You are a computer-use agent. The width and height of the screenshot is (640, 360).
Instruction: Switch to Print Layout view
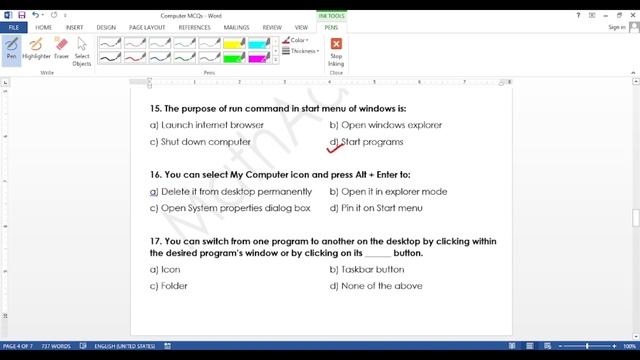point(529,346)
